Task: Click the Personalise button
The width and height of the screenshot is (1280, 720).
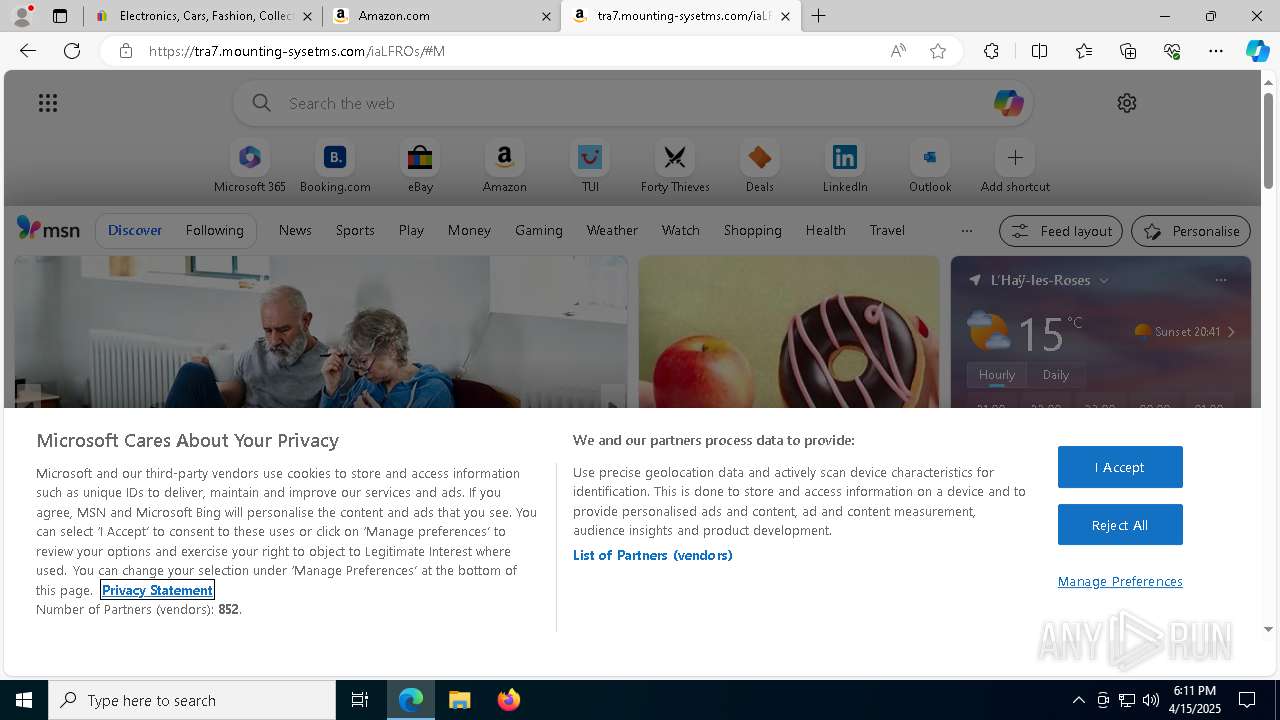Action: tap(1191, 231)
